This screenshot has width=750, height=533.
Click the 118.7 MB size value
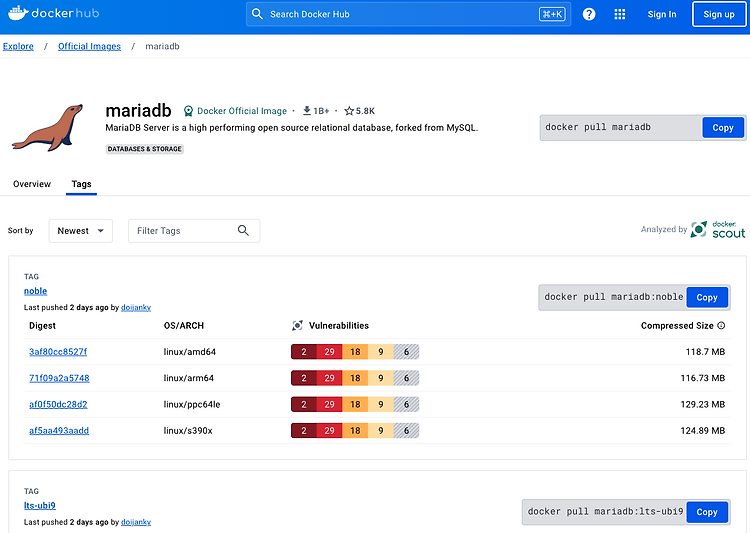[705, 352]
